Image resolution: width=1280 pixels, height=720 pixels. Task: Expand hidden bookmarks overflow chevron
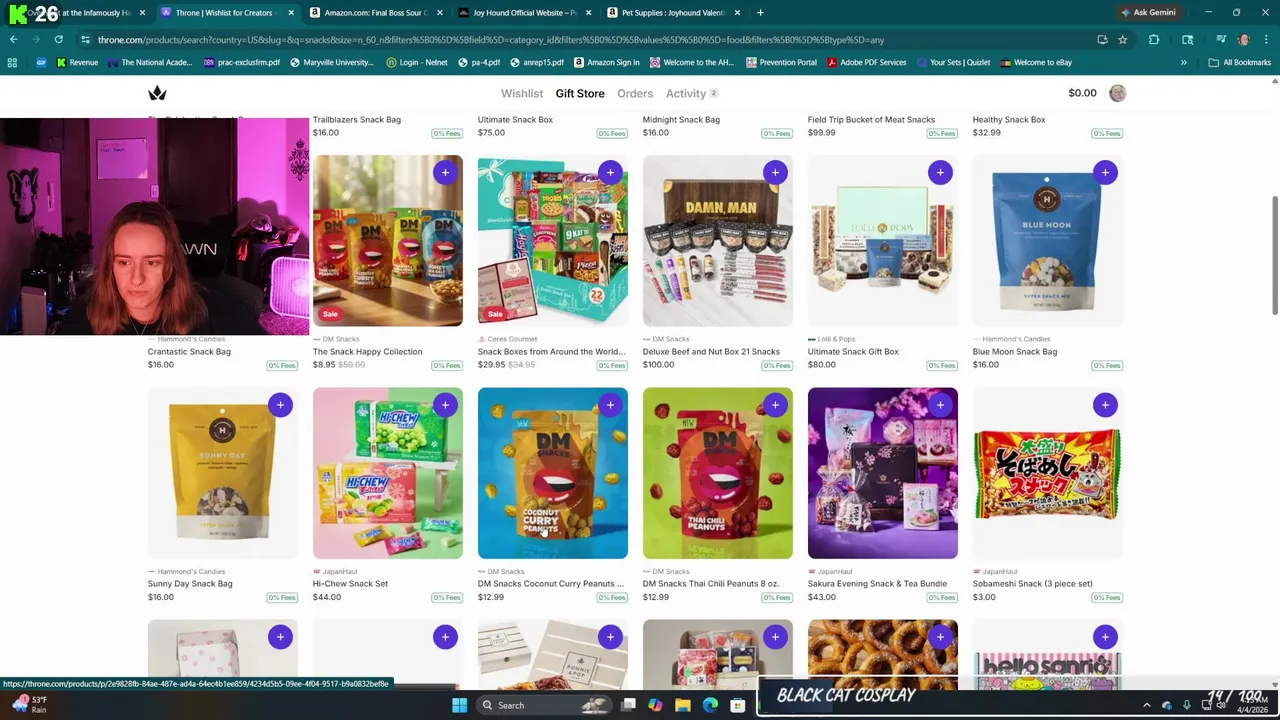pyautogui.click(x=1183, y=62)
